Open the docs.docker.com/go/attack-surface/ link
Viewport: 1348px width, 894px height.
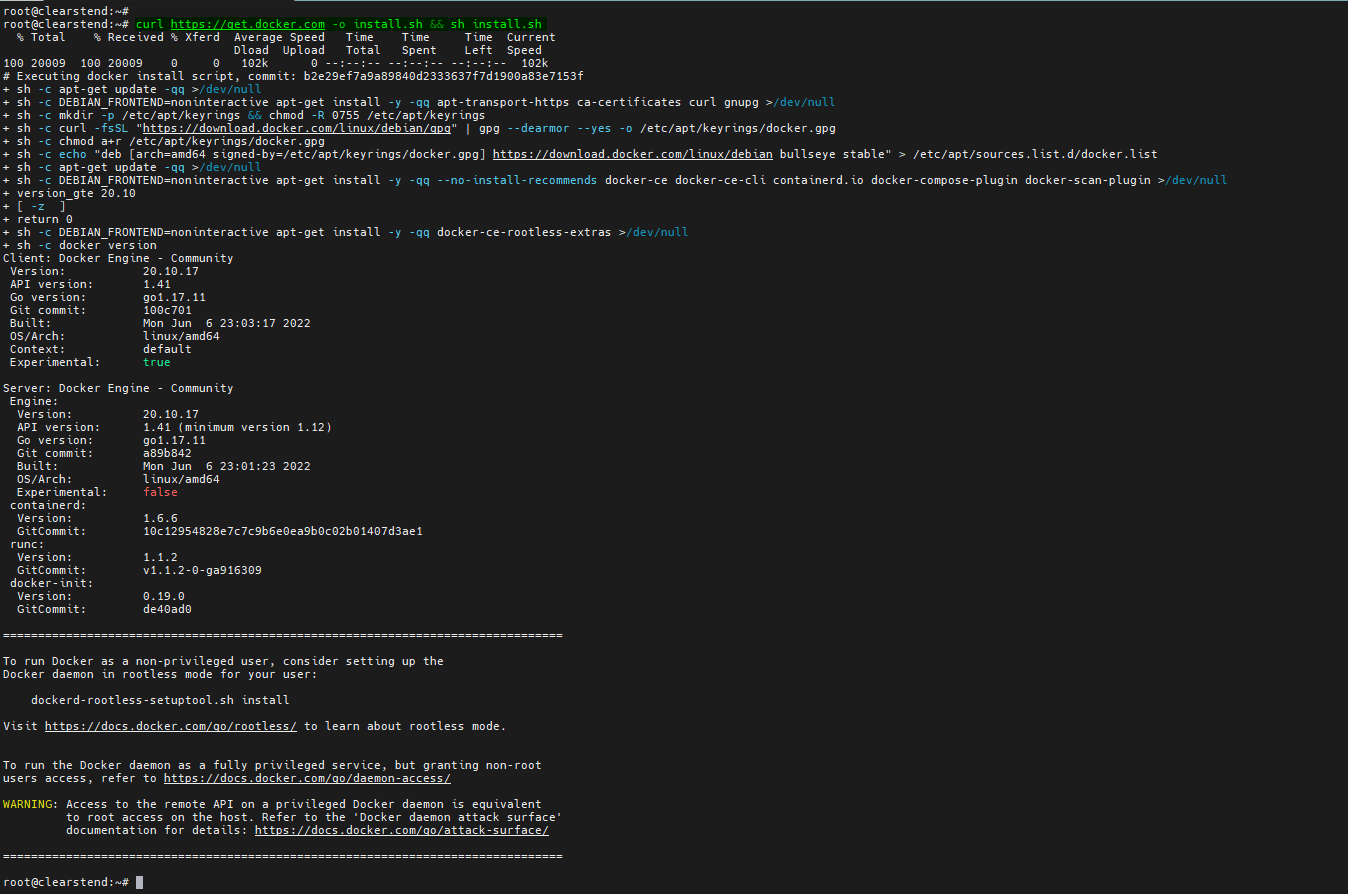tap(402, 830)
